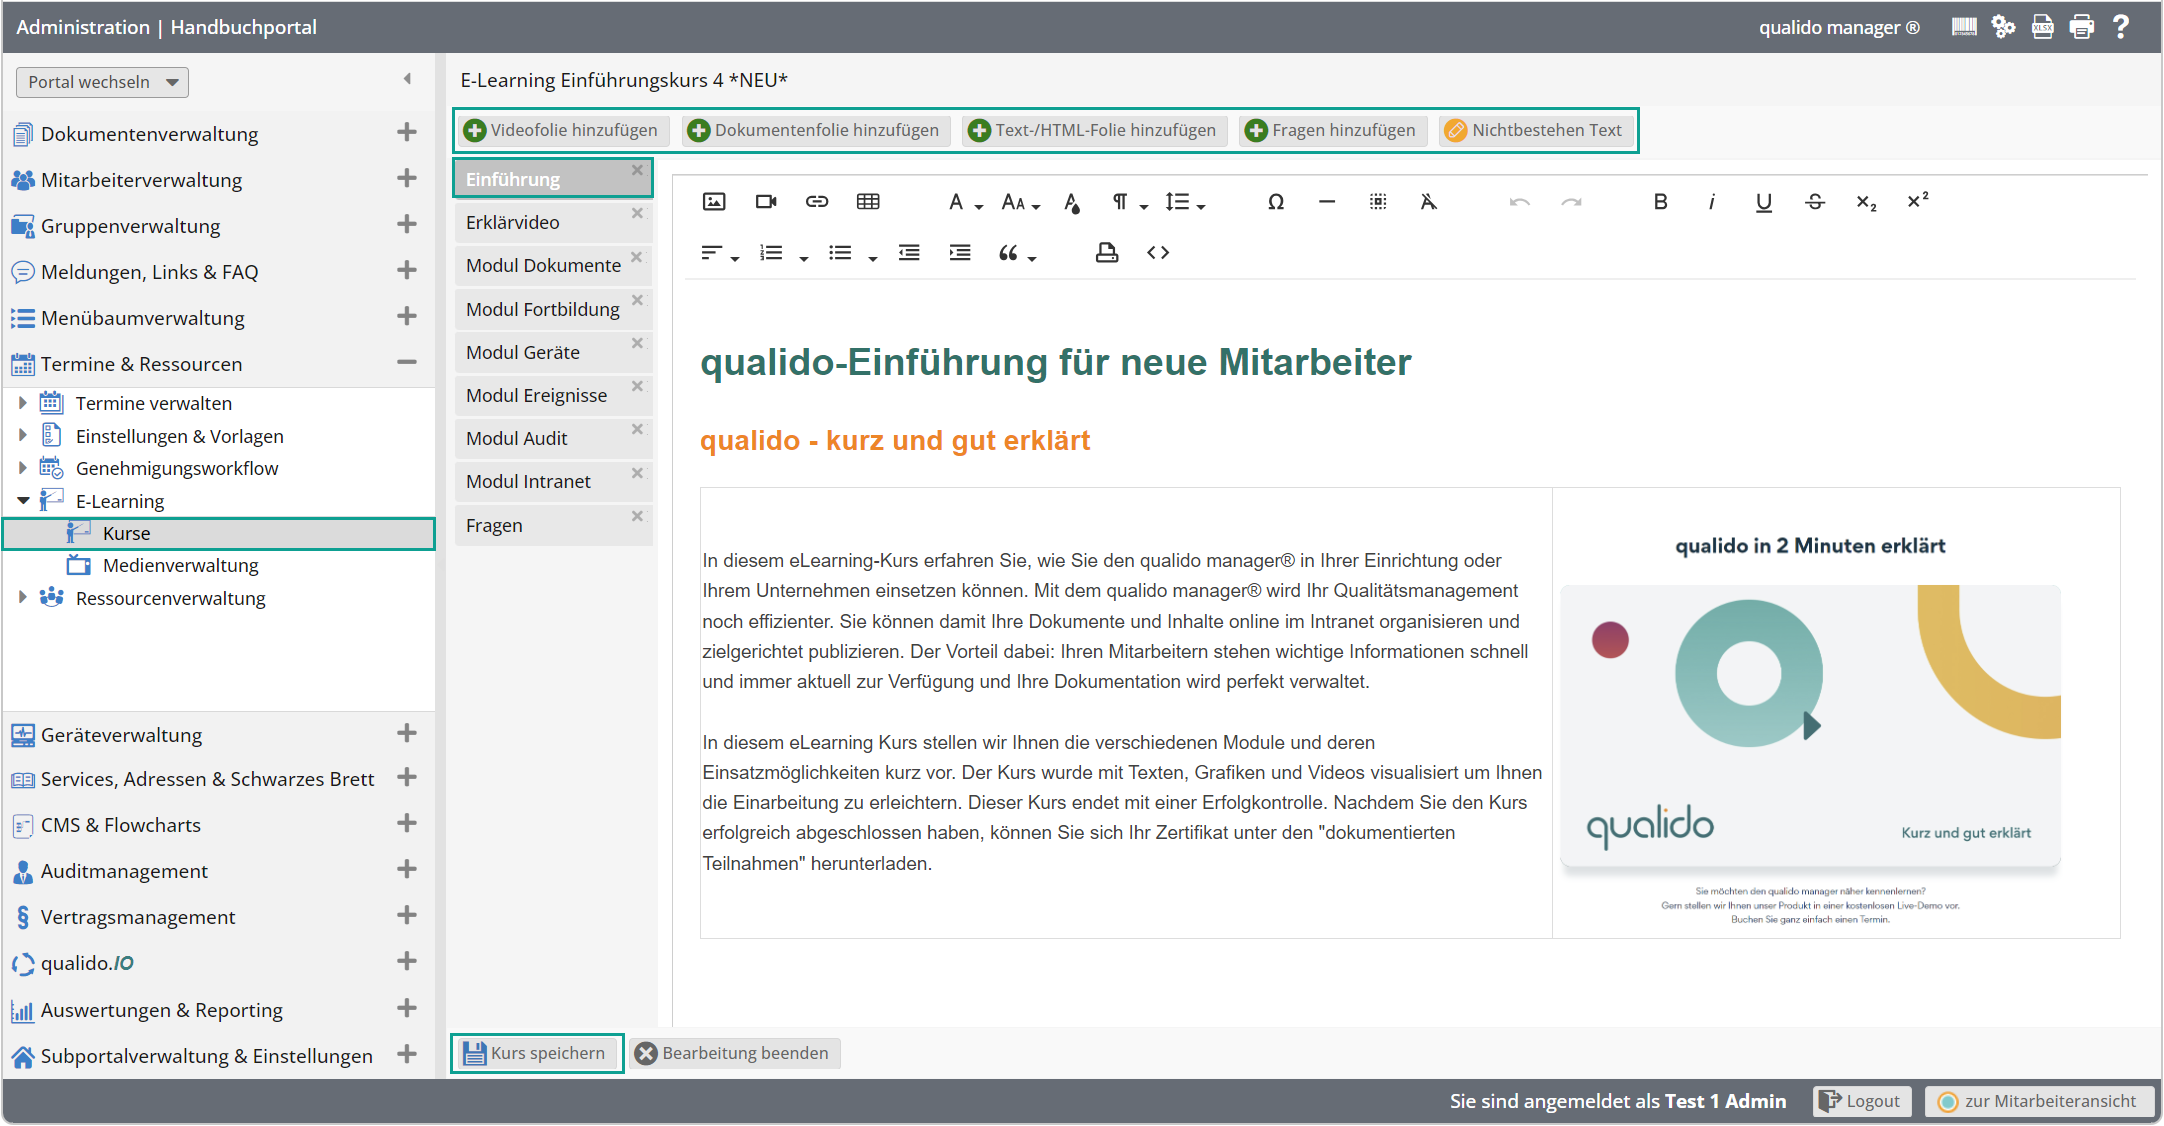The image size is (2164, 1126).
Task: Click the header printer icon
Action: point(2082,27)
